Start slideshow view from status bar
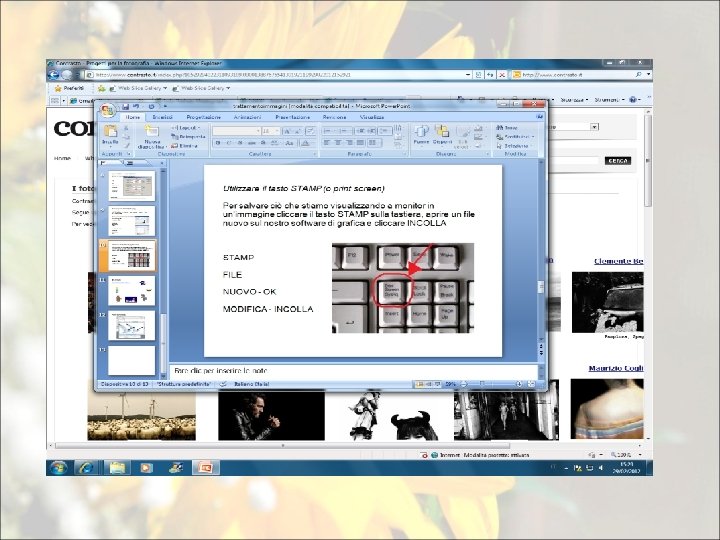Image resolution: width=720 pixels, height=540 pixels. (438, 384)
